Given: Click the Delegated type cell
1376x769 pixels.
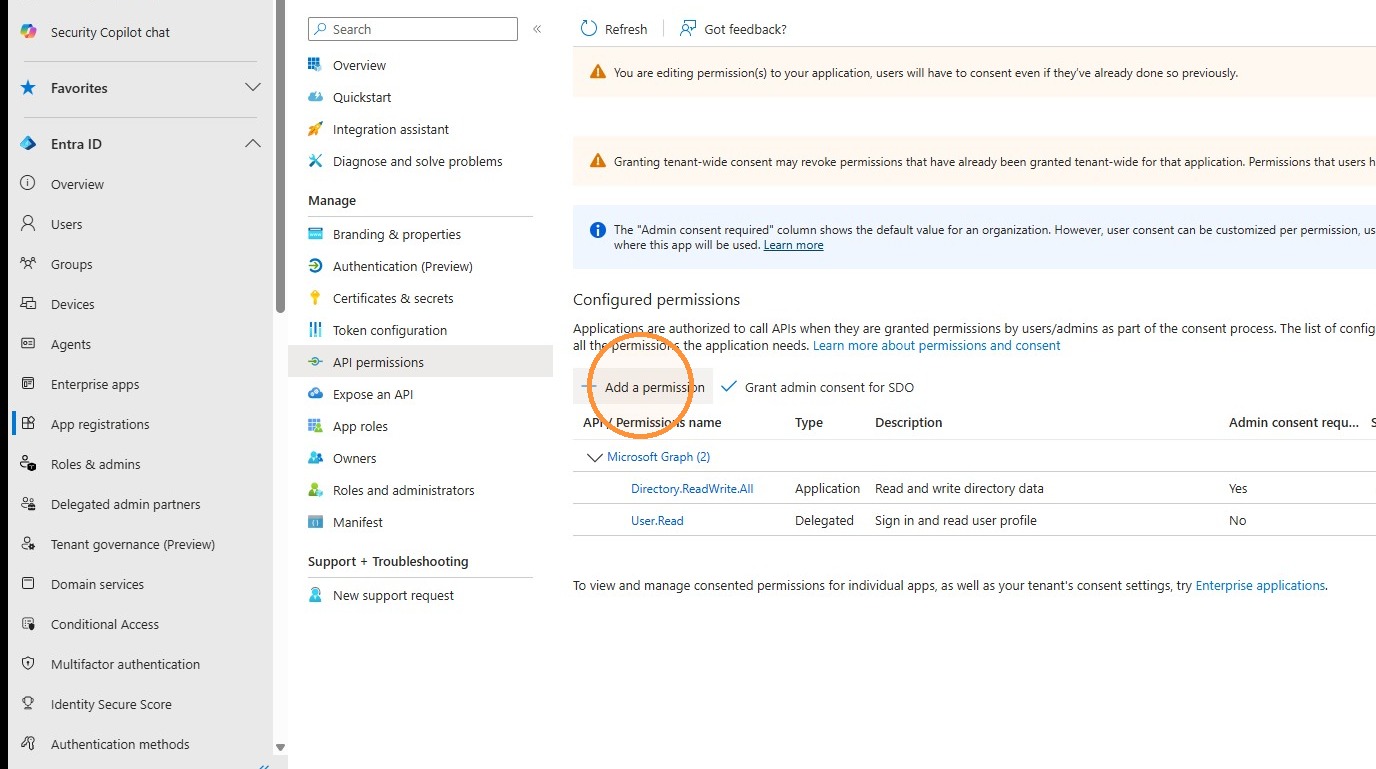Looking at the screenshot, I should click(x=824, y=521).
